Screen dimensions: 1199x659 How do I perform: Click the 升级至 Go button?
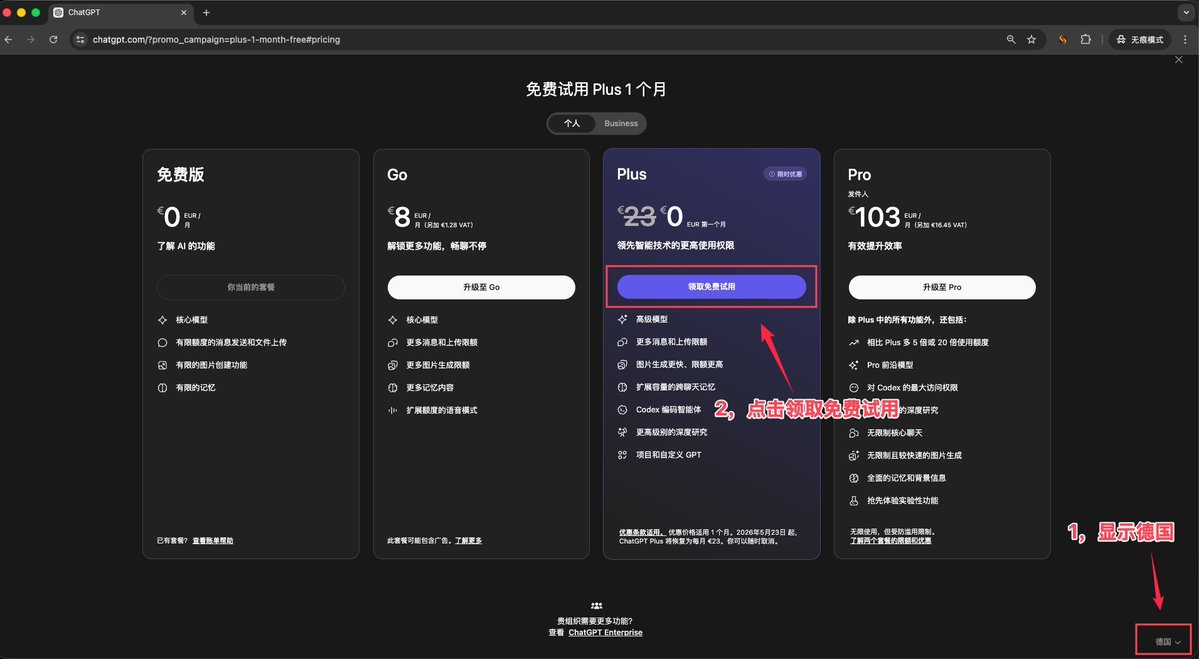481,287
